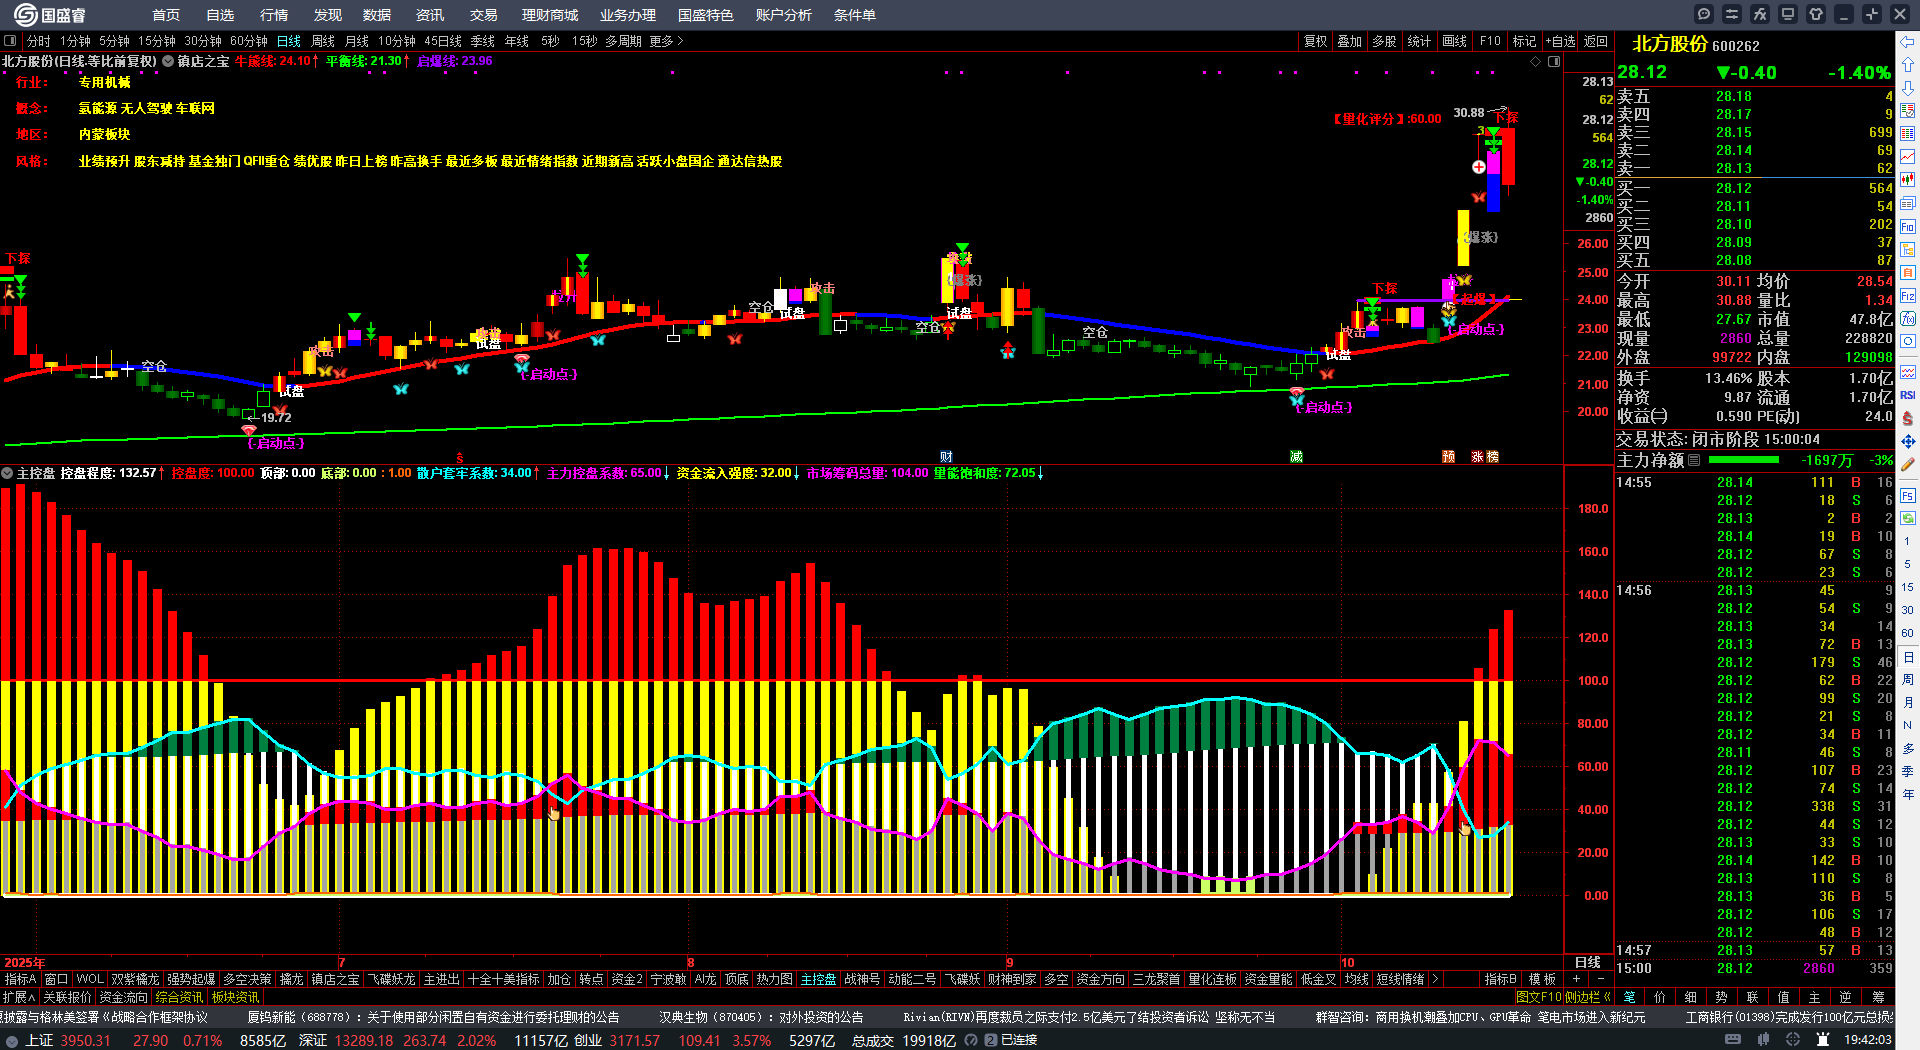Select the four-way move arrows sidebar icon

click(1908, 441)
